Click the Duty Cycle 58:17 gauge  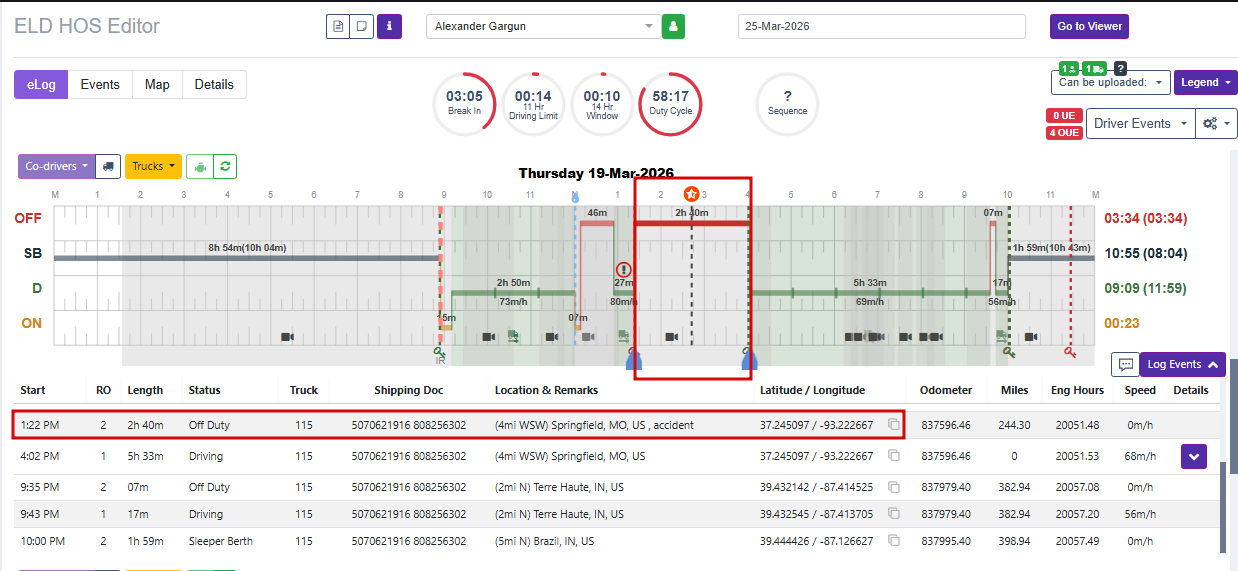pos(670,103)
